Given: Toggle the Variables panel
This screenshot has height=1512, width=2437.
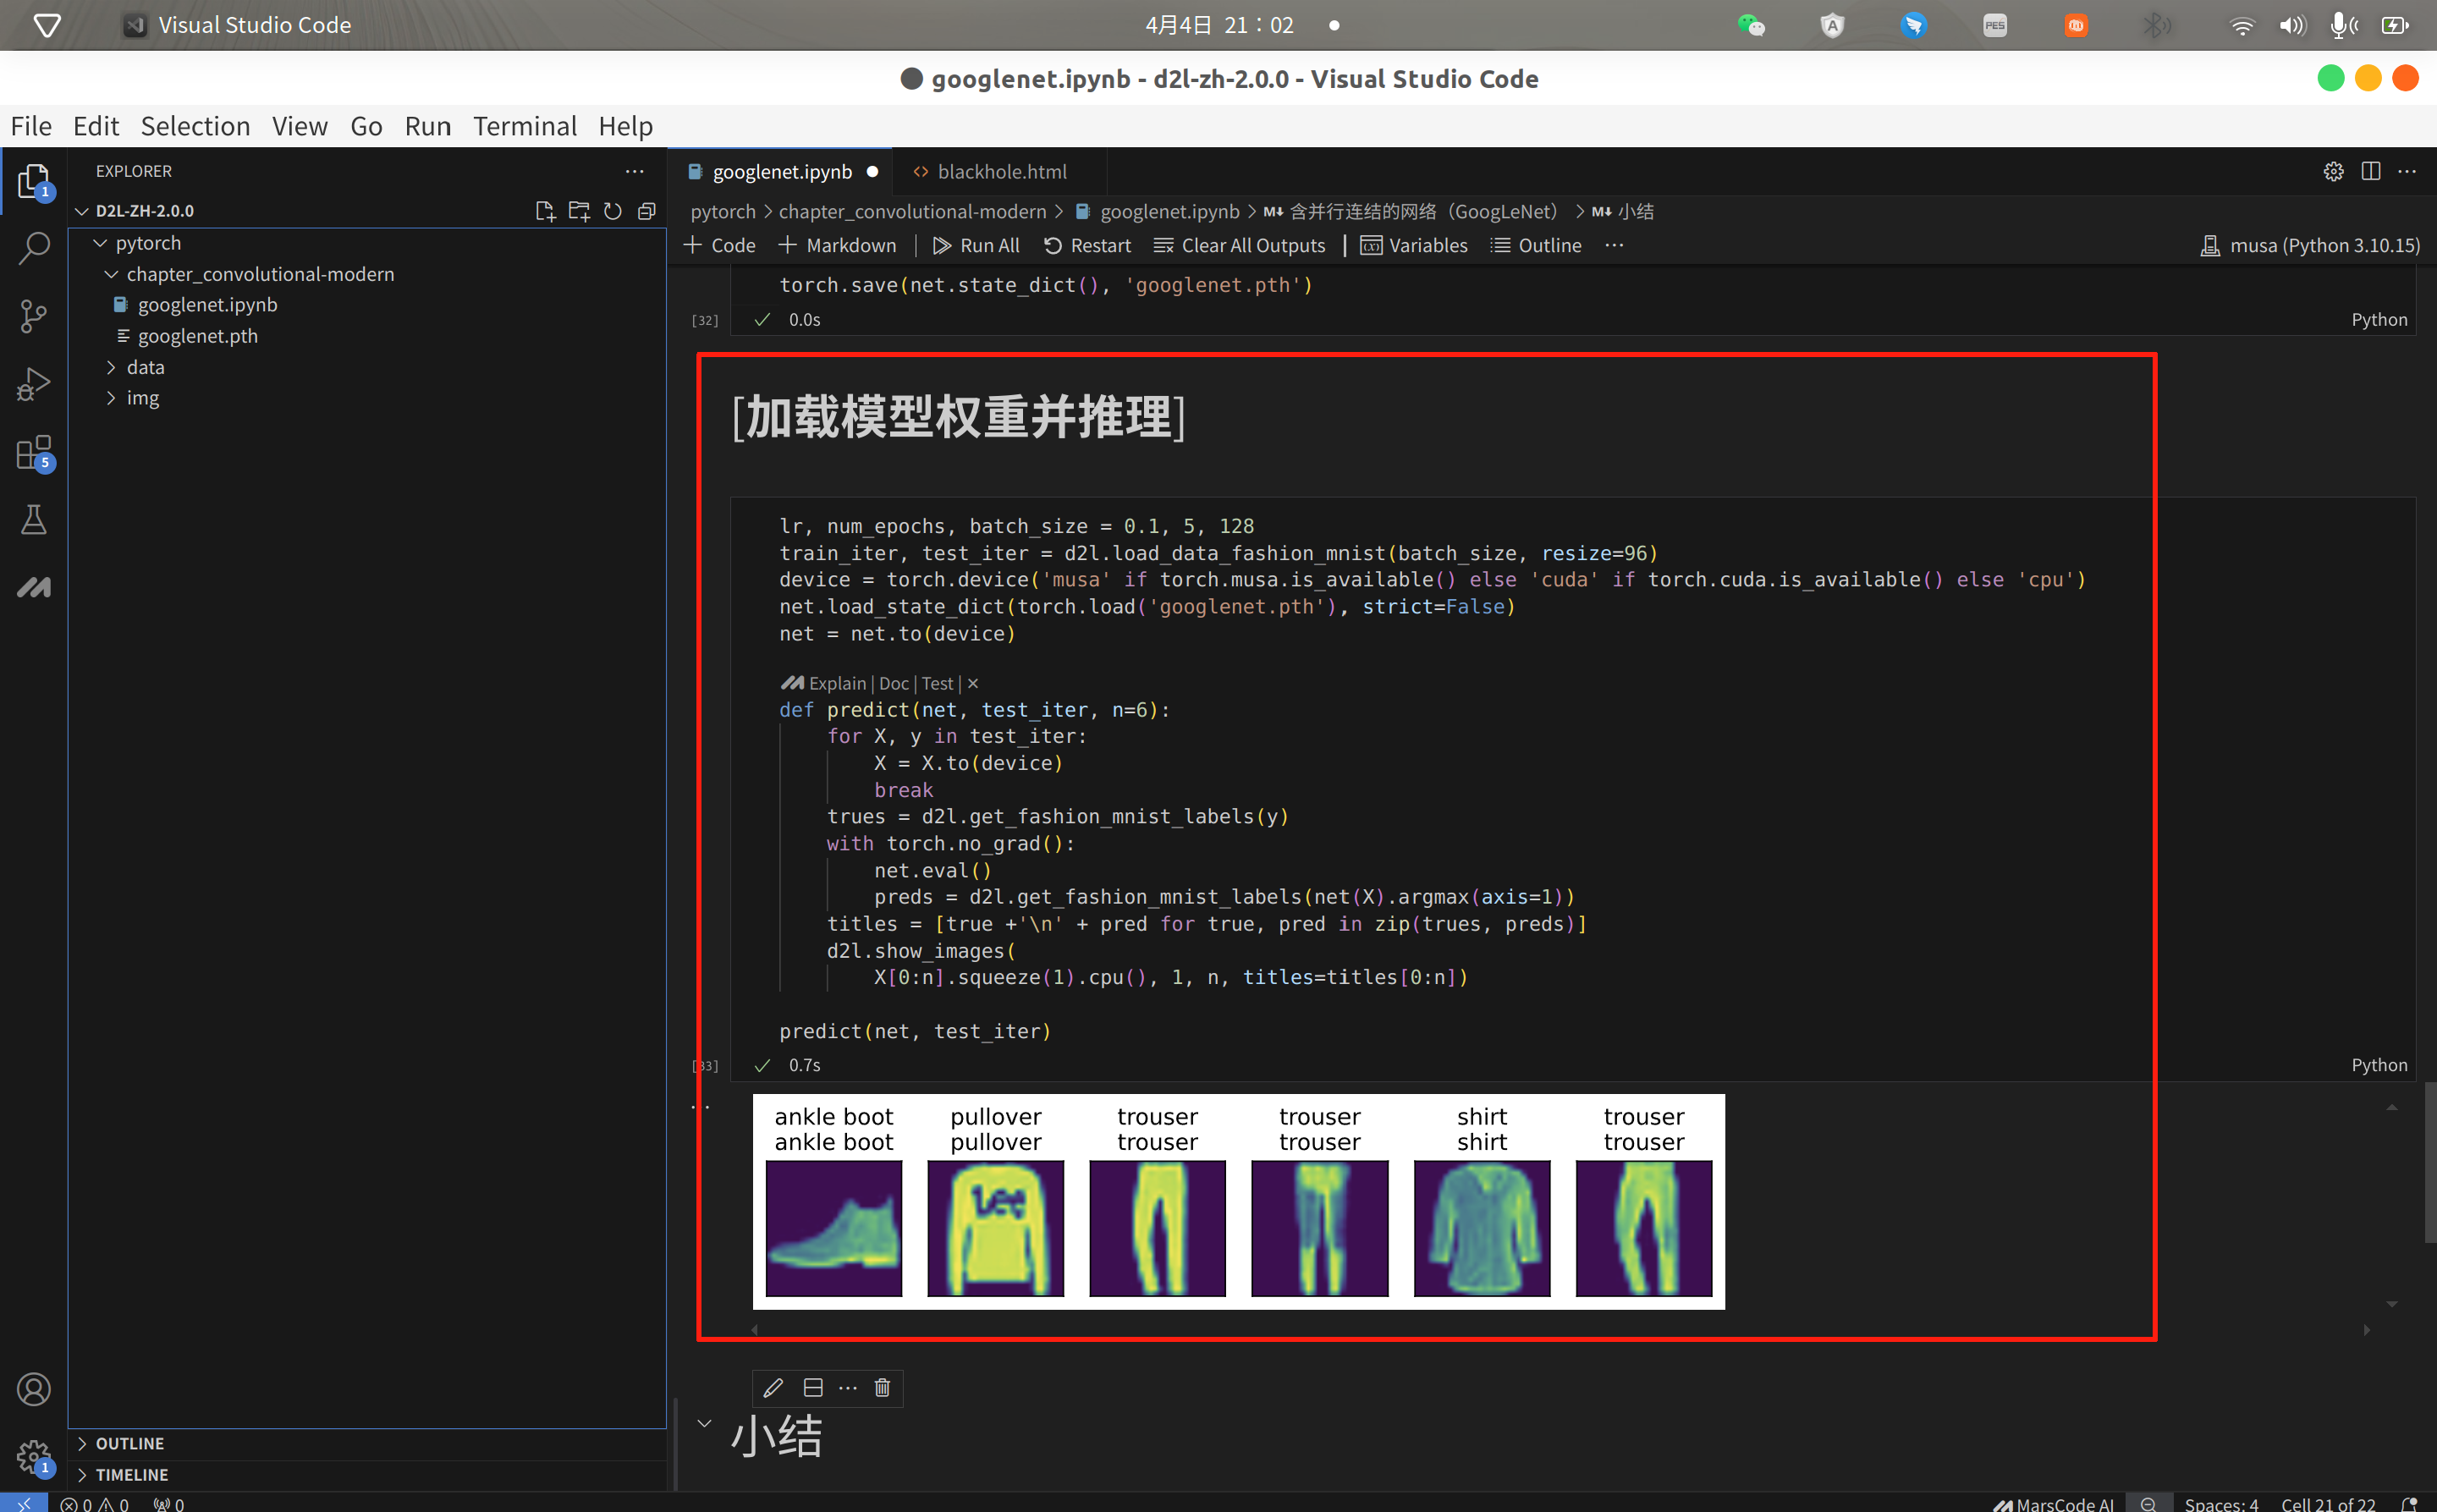Looking at the screenshot, I should tap(1414, 246).
